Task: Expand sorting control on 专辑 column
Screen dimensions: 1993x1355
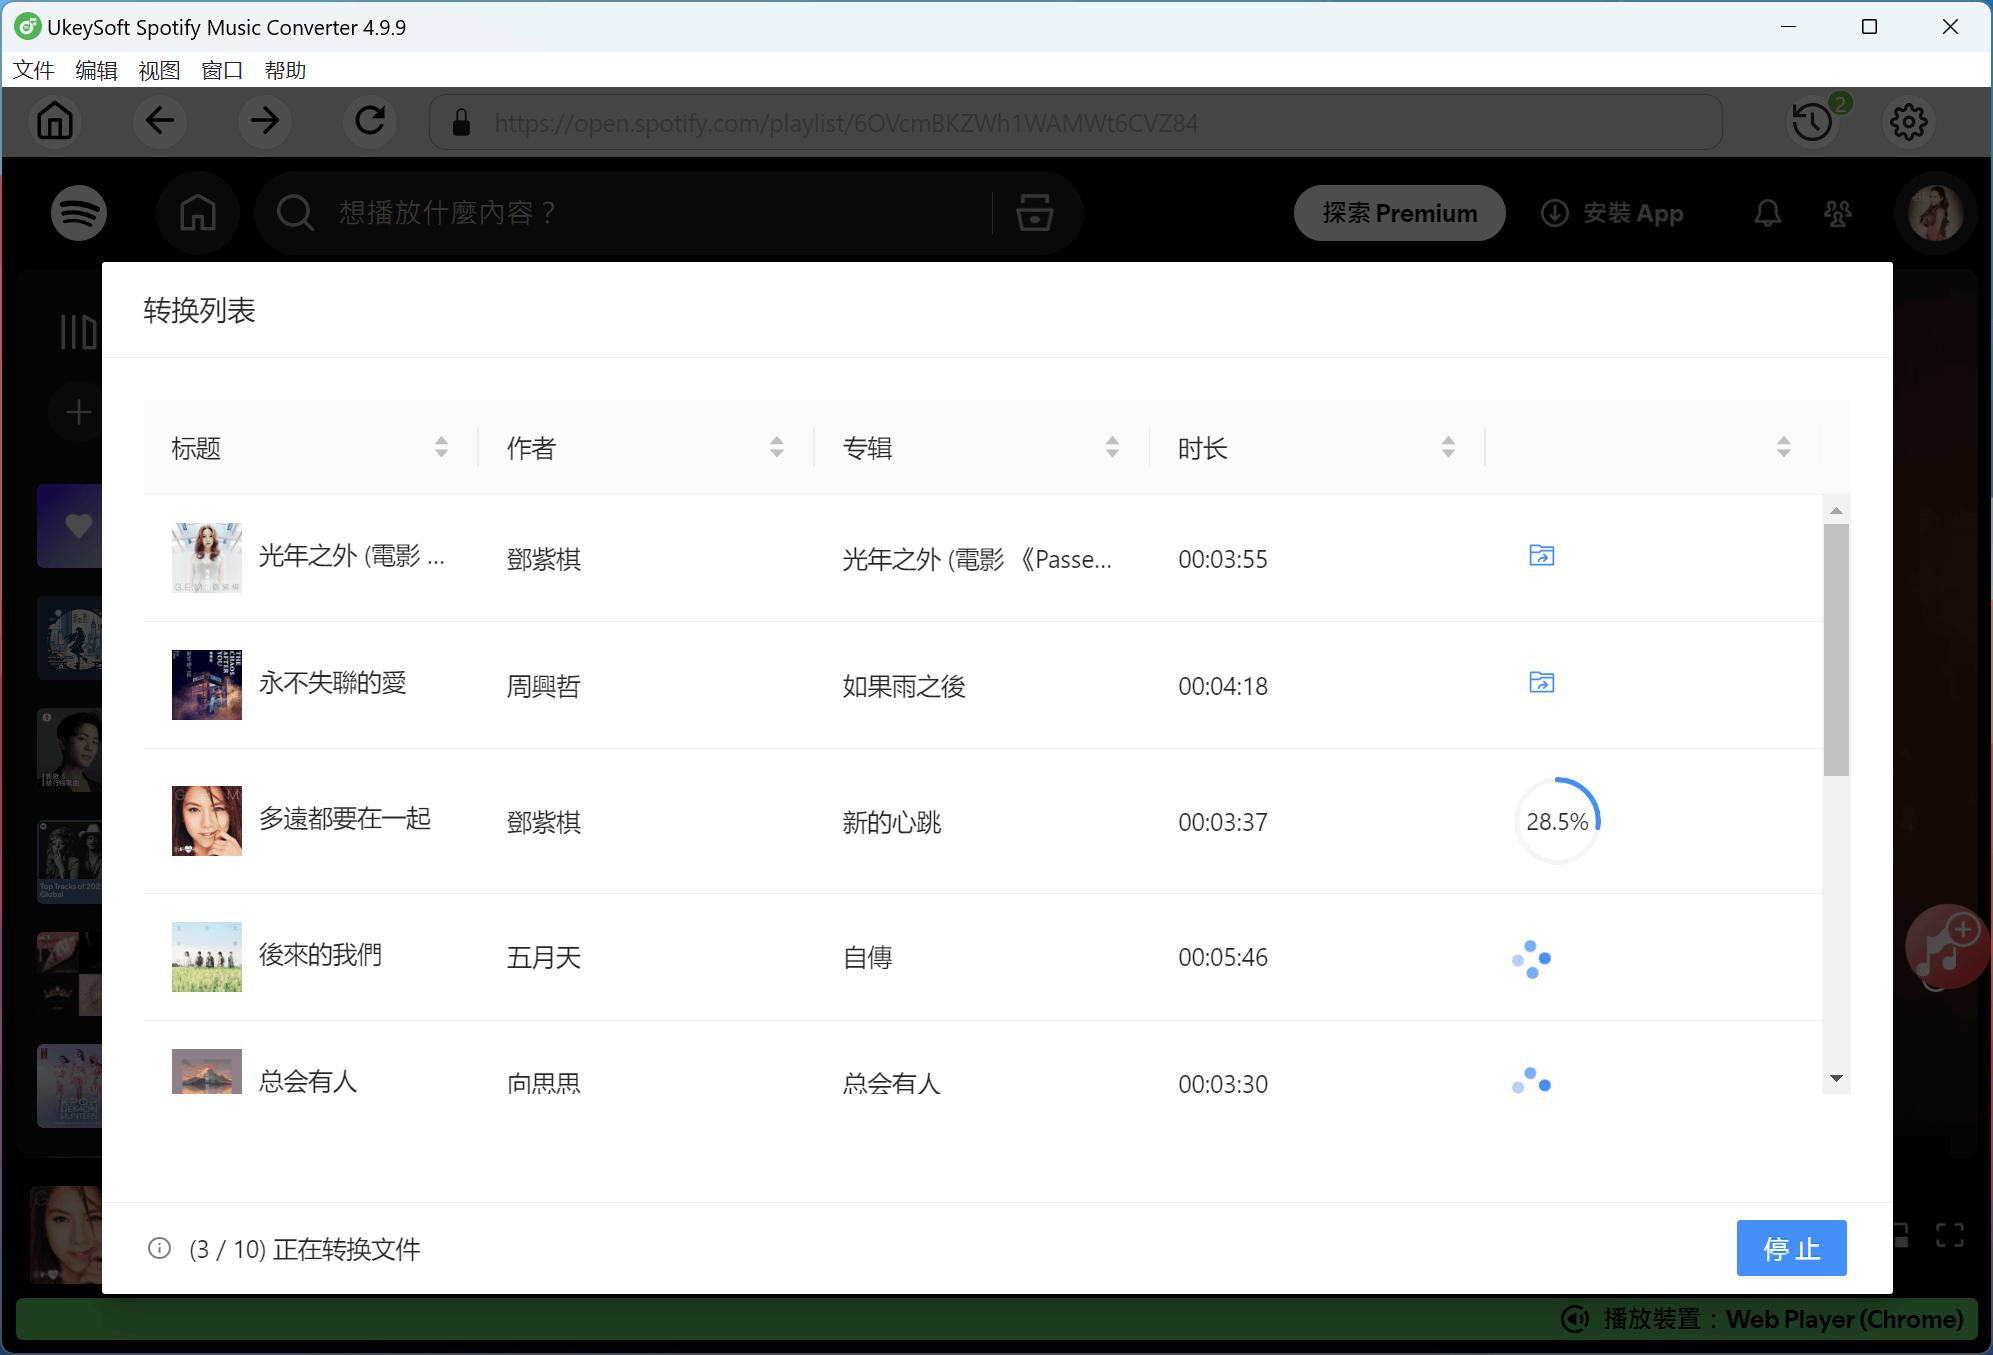Action: 1113,447
